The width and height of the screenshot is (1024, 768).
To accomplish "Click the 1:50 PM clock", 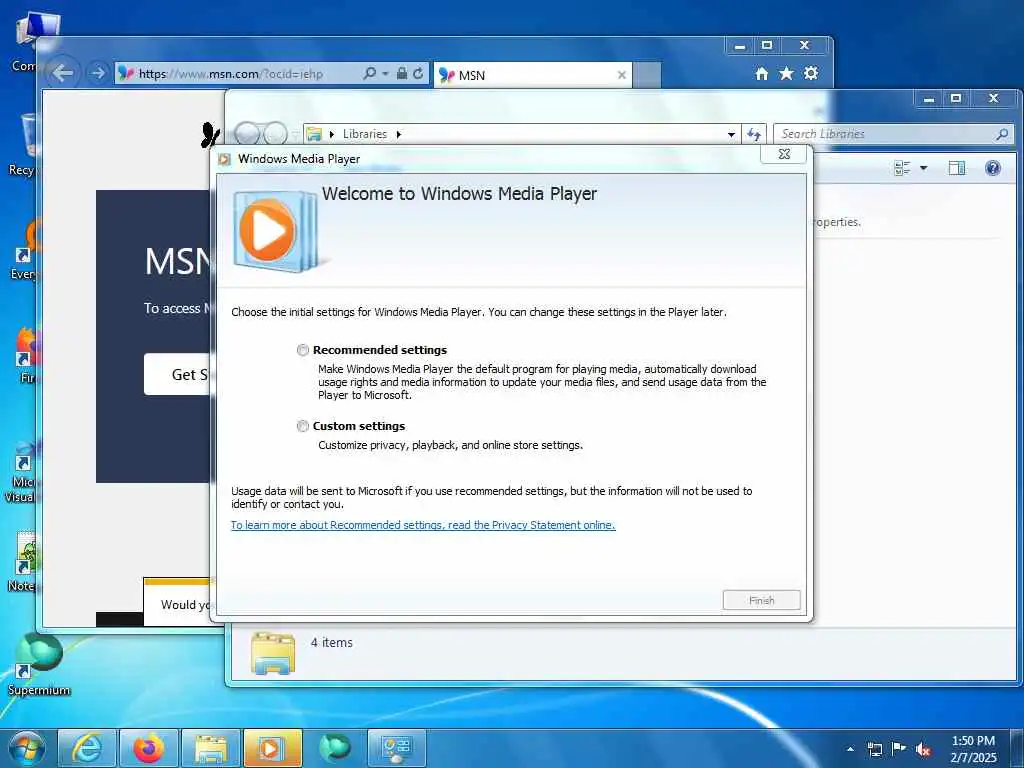I will point(973,741).
